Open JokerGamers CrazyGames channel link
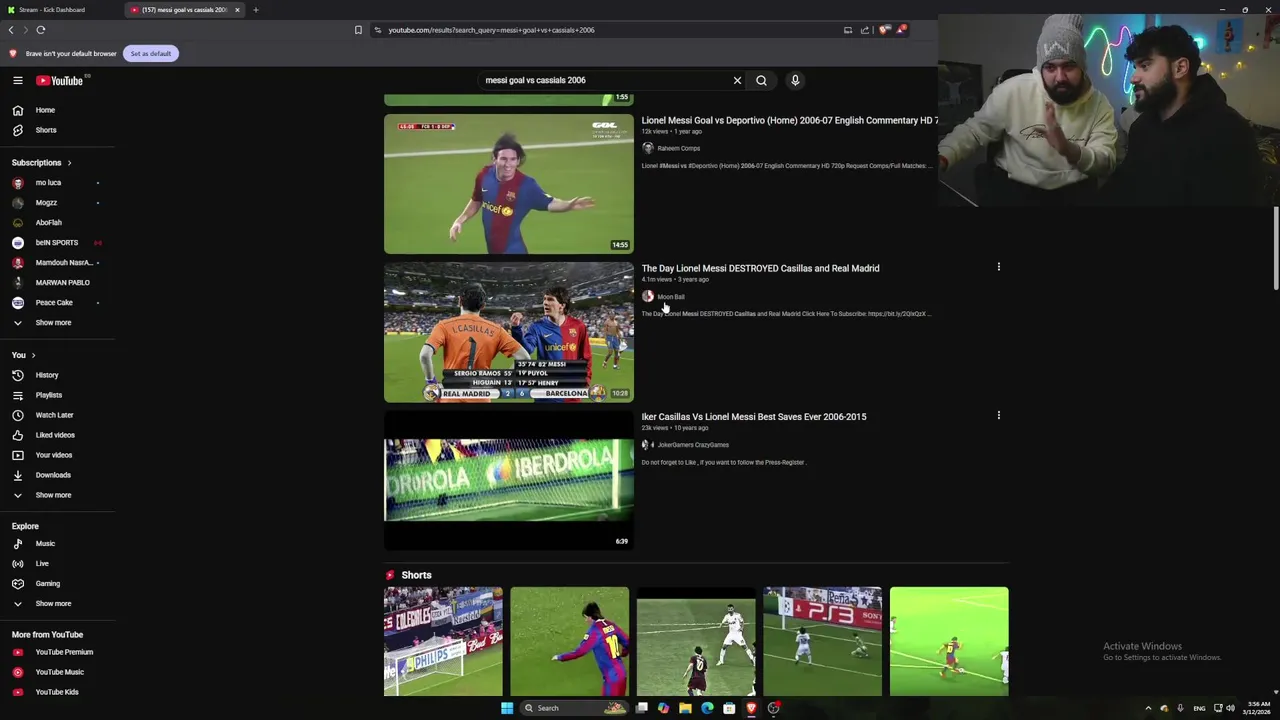1280x720 pixels. [x=693, y=445]
